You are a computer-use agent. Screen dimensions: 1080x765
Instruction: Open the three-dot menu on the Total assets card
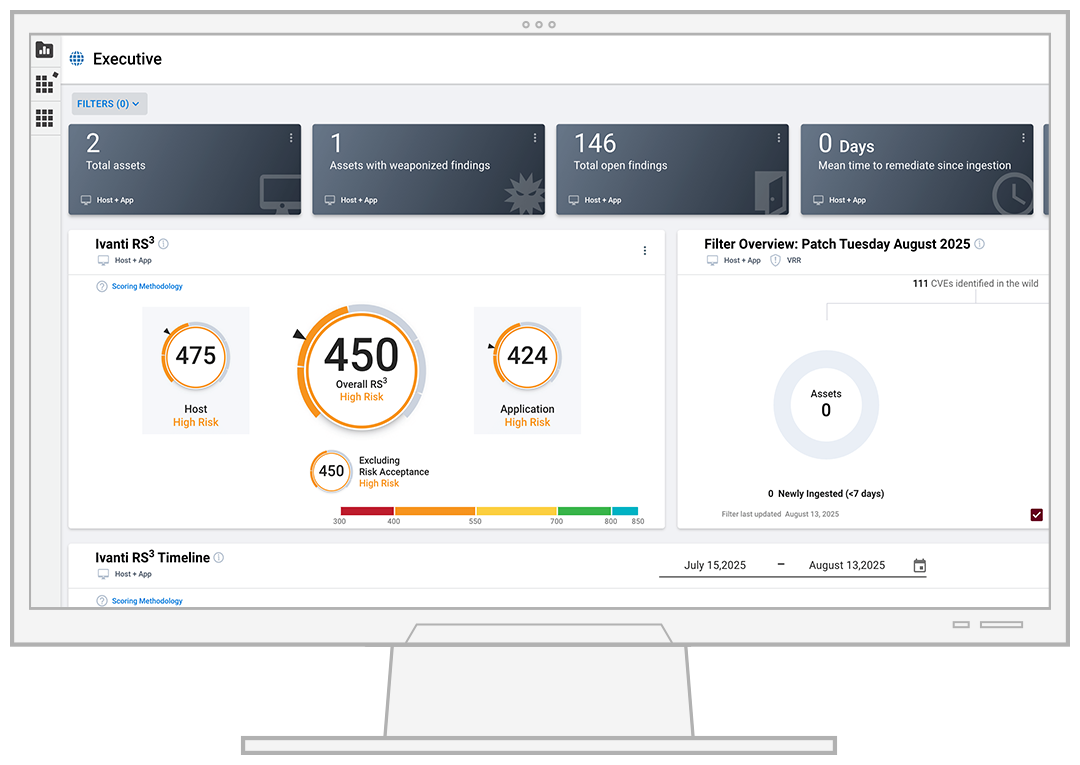point(291,137)
